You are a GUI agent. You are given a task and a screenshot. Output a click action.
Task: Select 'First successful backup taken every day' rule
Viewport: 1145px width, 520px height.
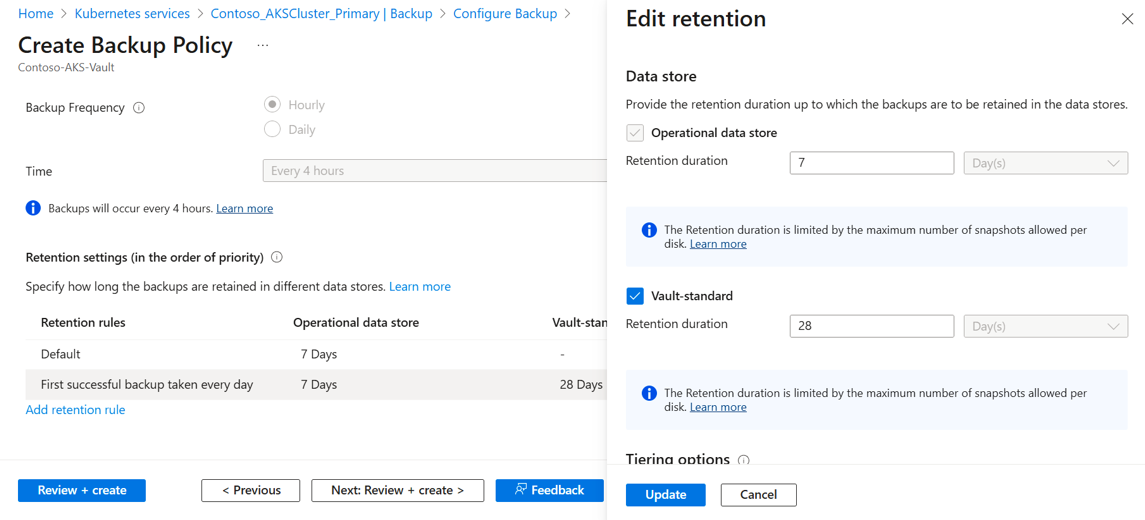(x=147, y=385)
